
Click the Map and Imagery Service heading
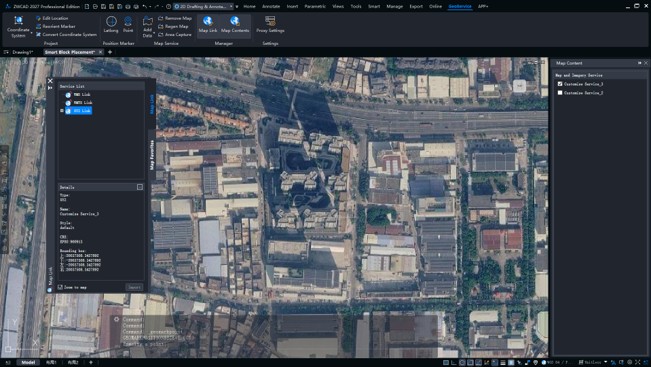[579, 75]
